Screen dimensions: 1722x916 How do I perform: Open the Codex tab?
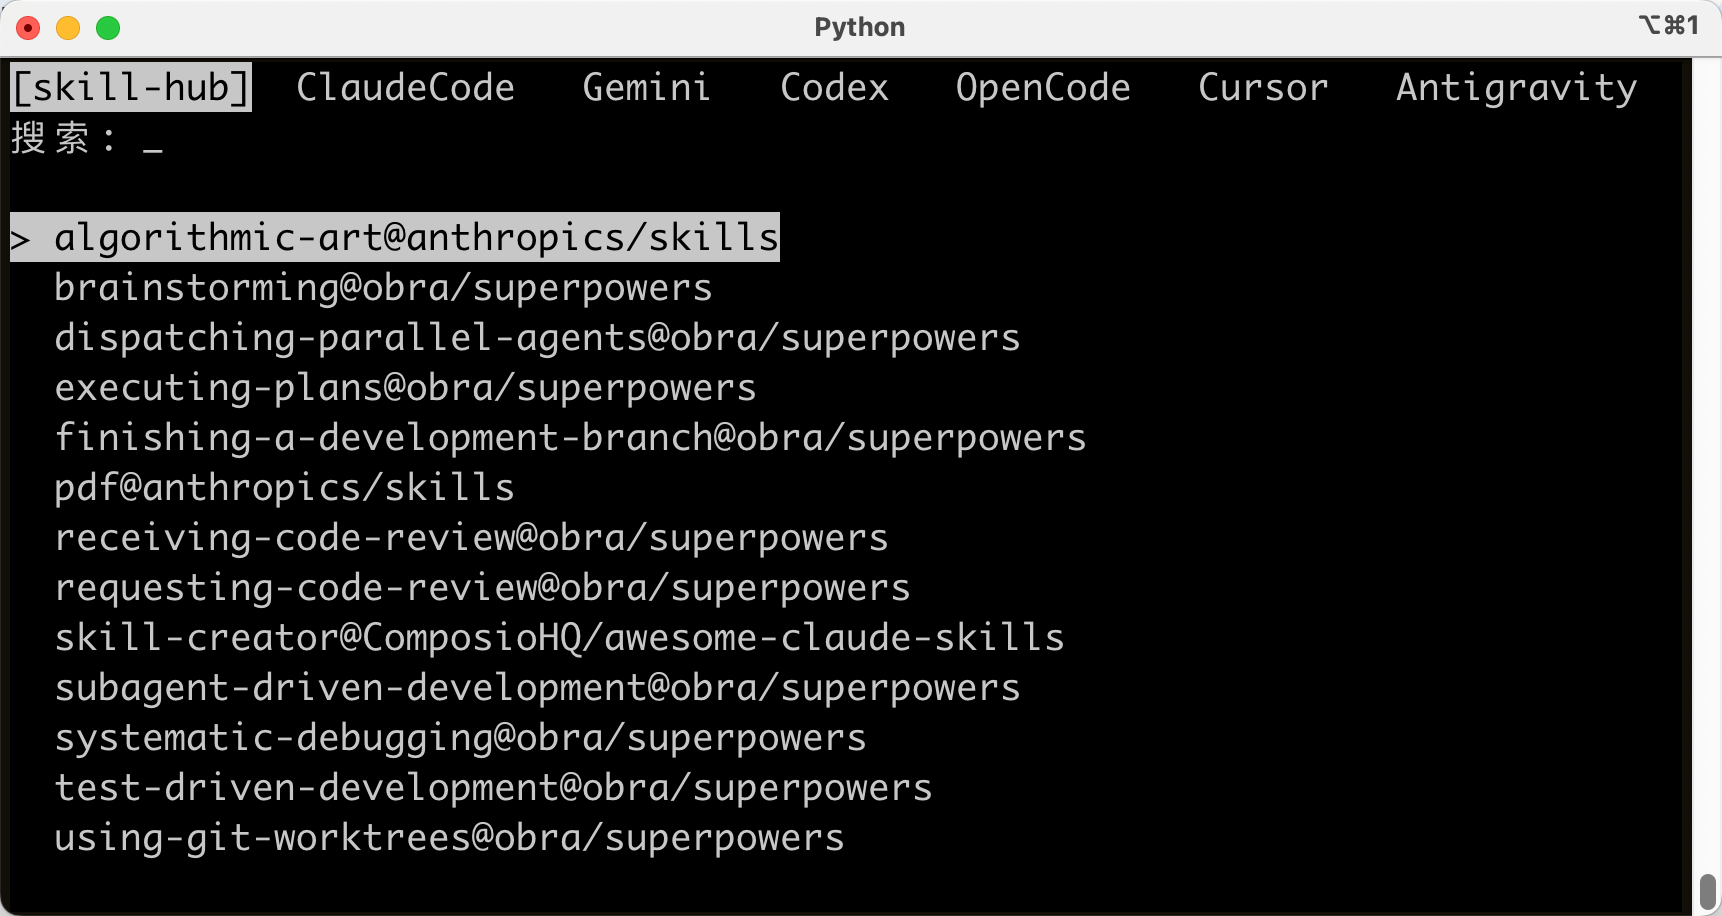tap(834, 88)
